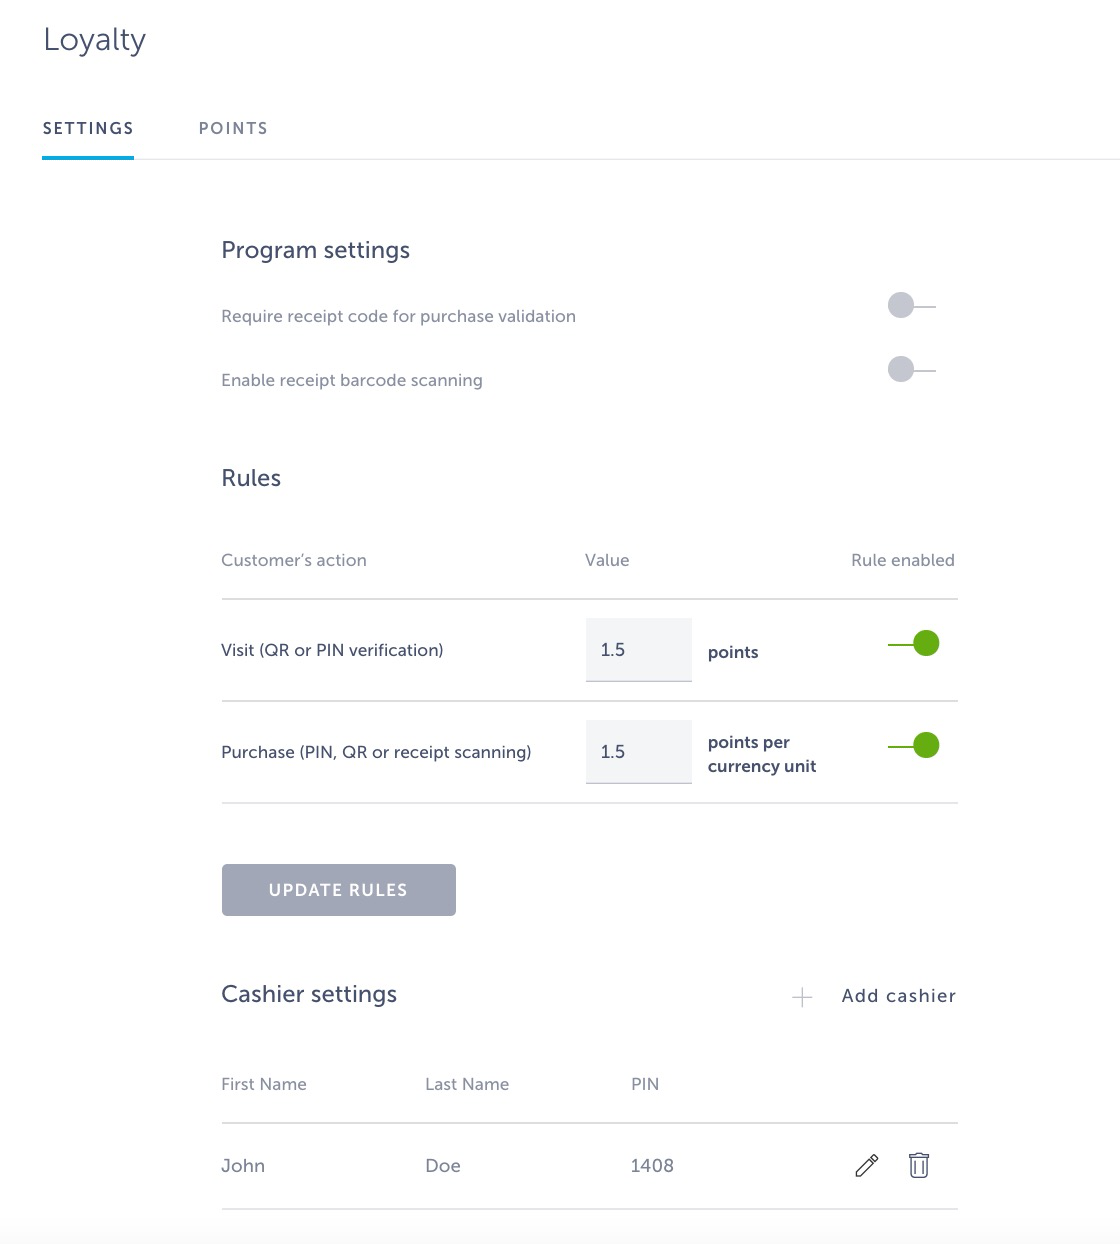Disable the Visit rule toggle
The image size is (1120, 1244).
coord(914,644)
